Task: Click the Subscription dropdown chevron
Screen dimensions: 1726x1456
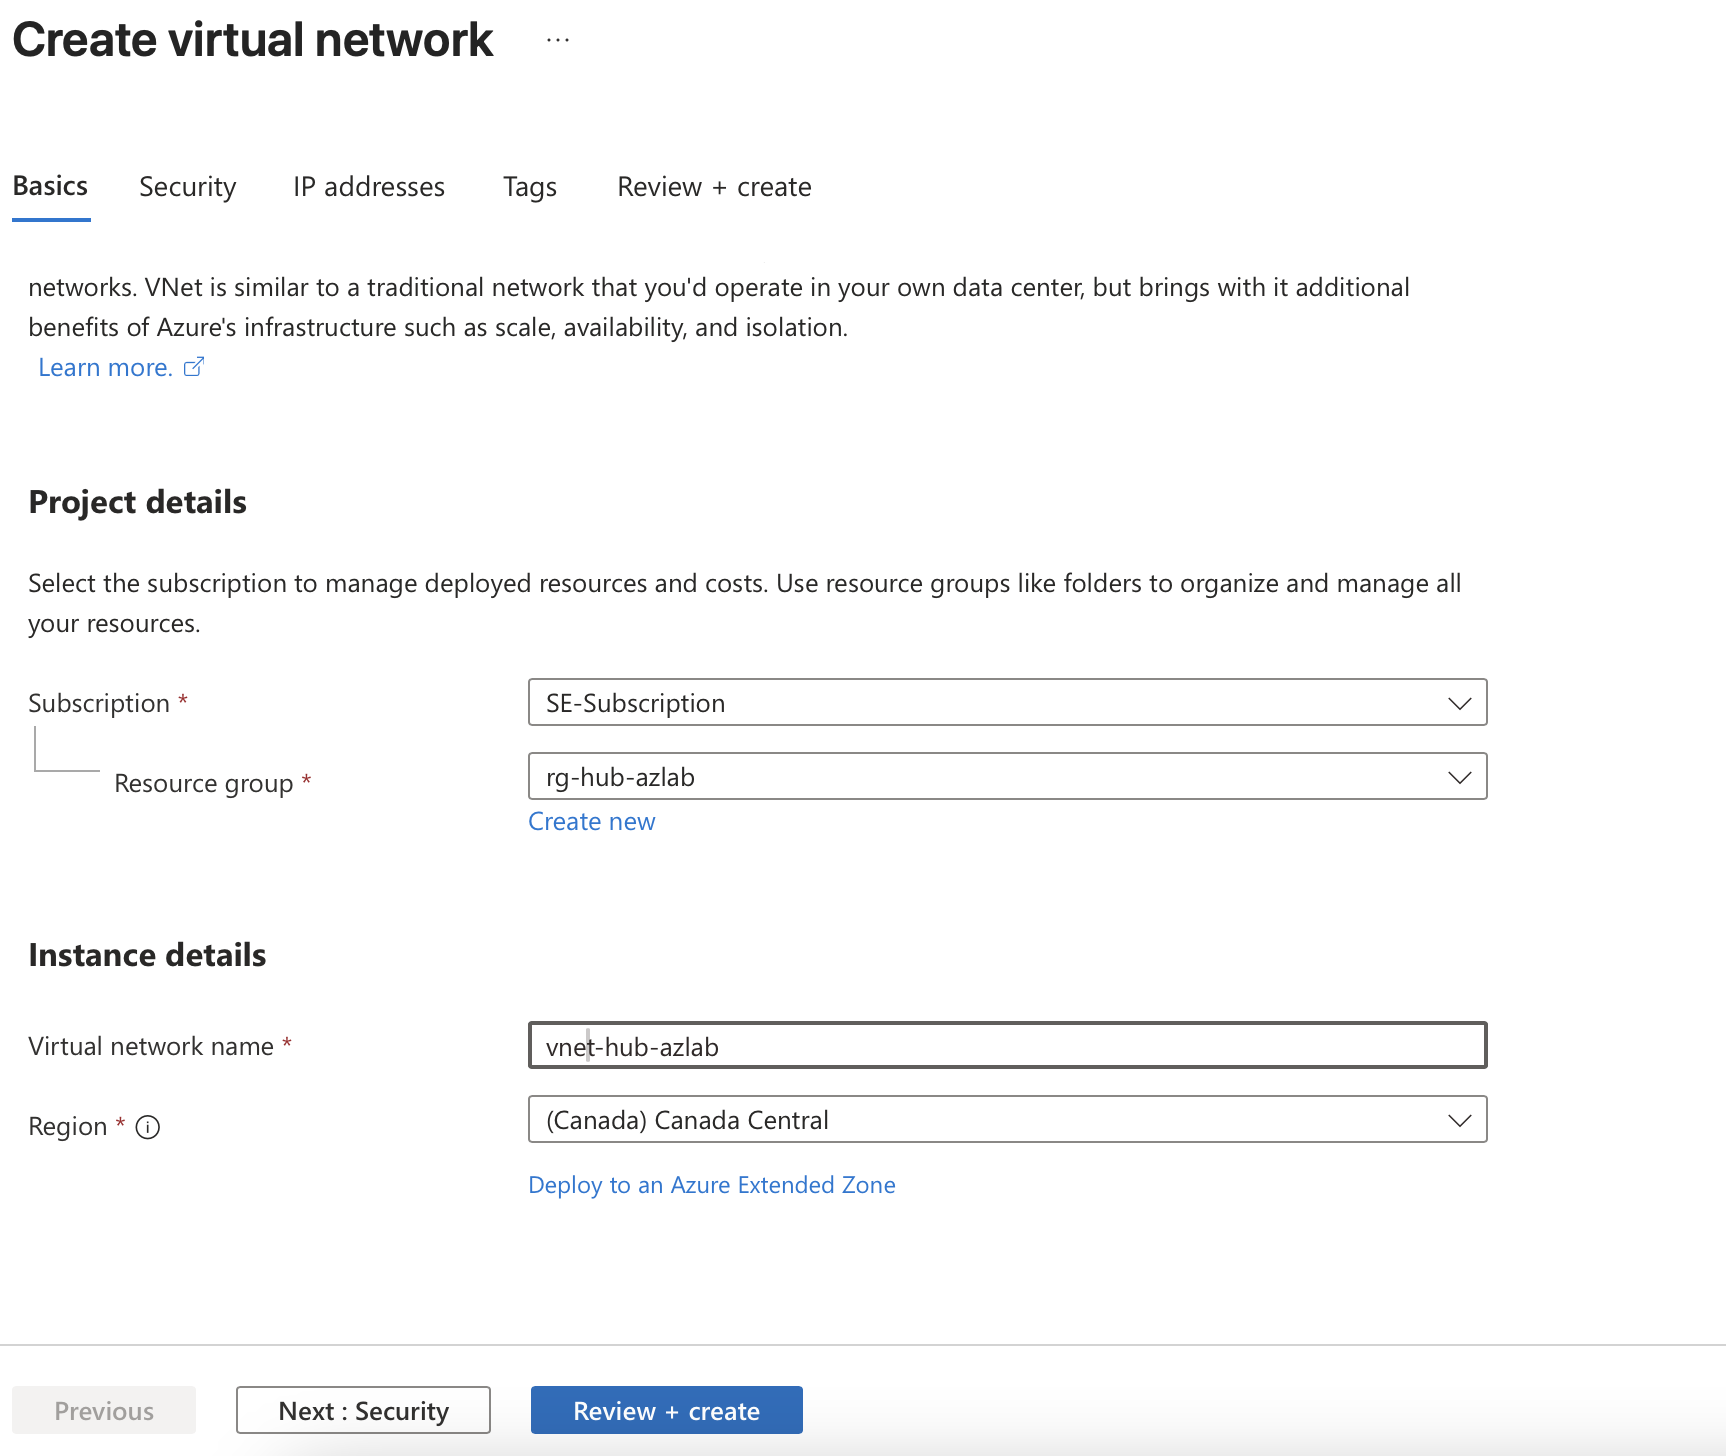Action: click(x=1459, y=703)
